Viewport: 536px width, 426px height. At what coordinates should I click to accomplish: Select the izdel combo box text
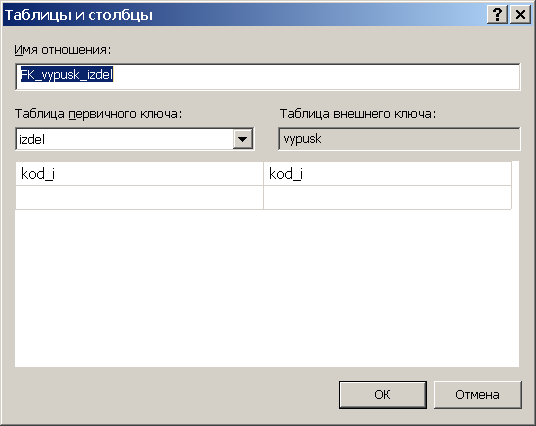tap(32, 139)
